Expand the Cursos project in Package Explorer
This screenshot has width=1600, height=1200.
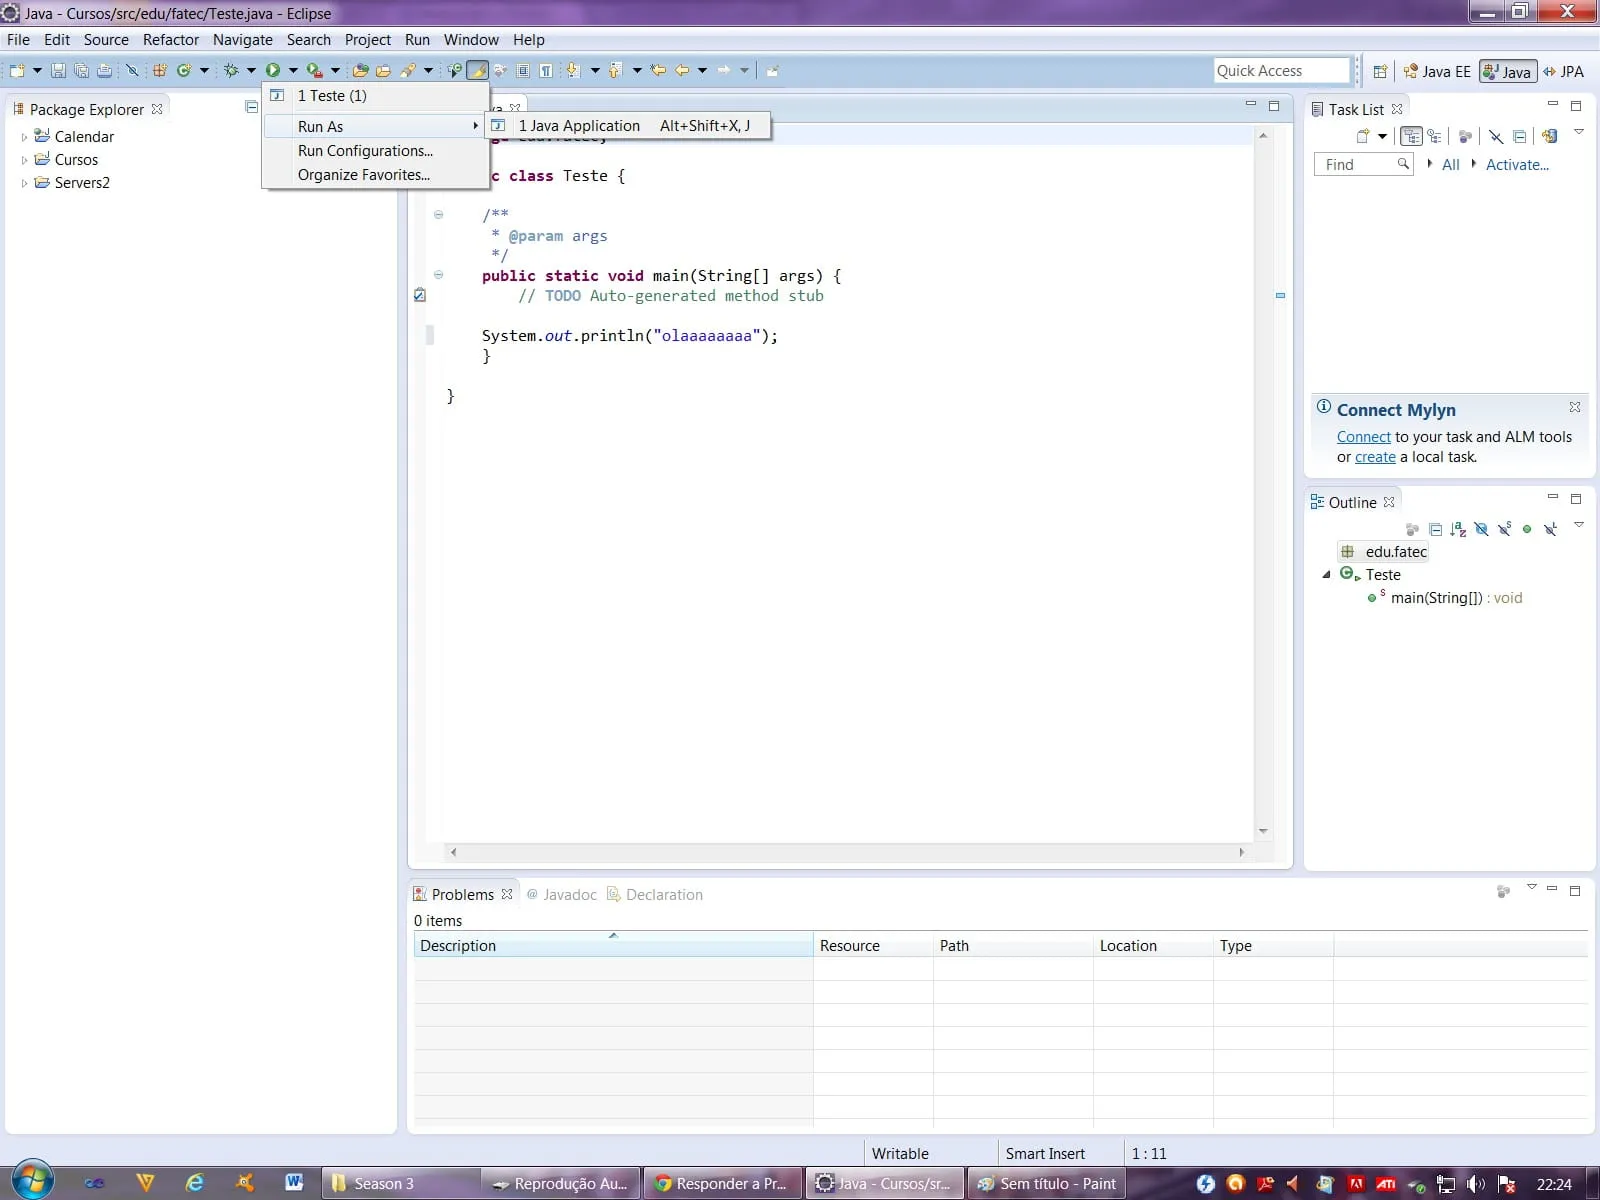[24, 160]
